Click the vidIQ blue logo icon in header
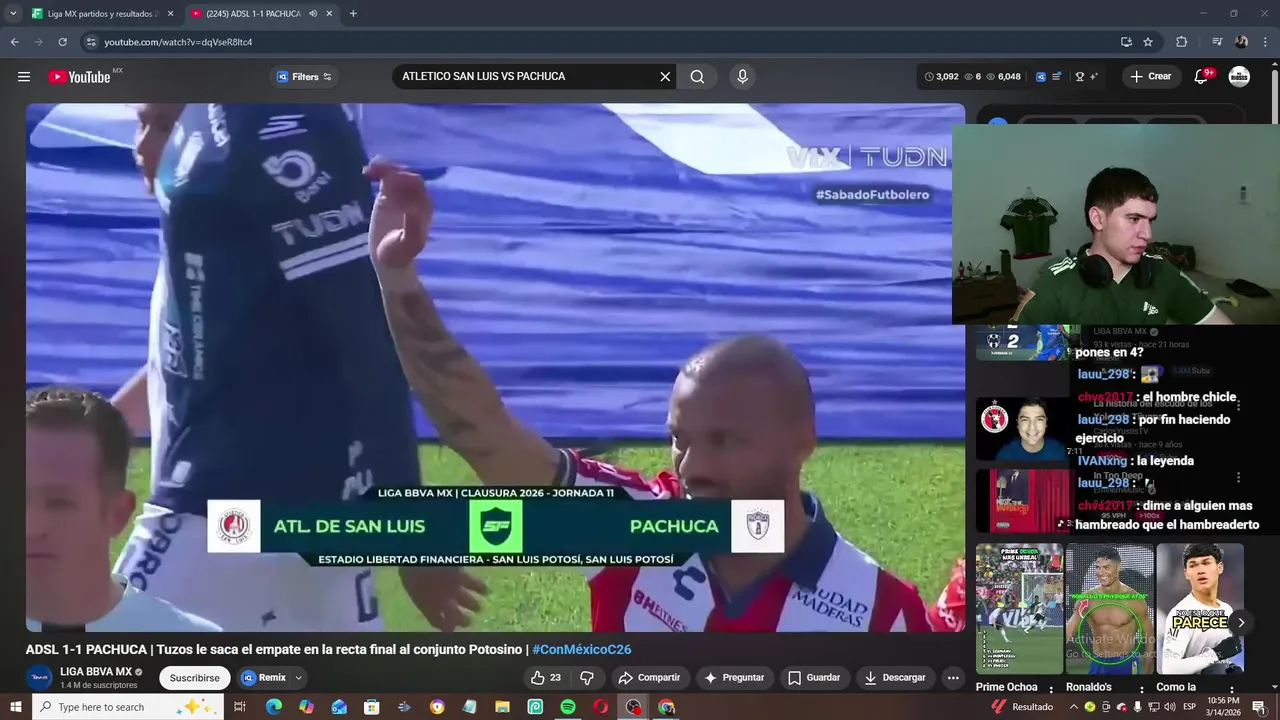Image resolution: width=1280 pixels, height=720 pixels. [1041, 77]
